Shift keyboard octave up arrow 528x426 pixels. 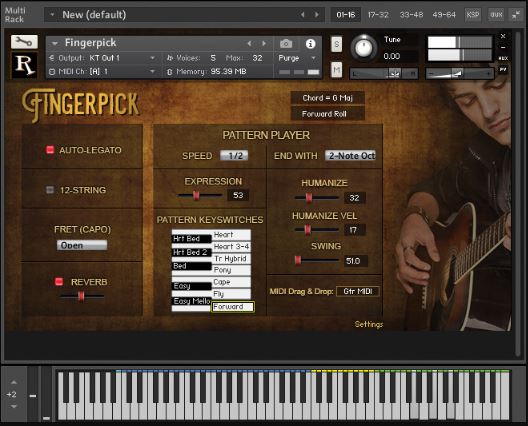(x=13, y=382)
